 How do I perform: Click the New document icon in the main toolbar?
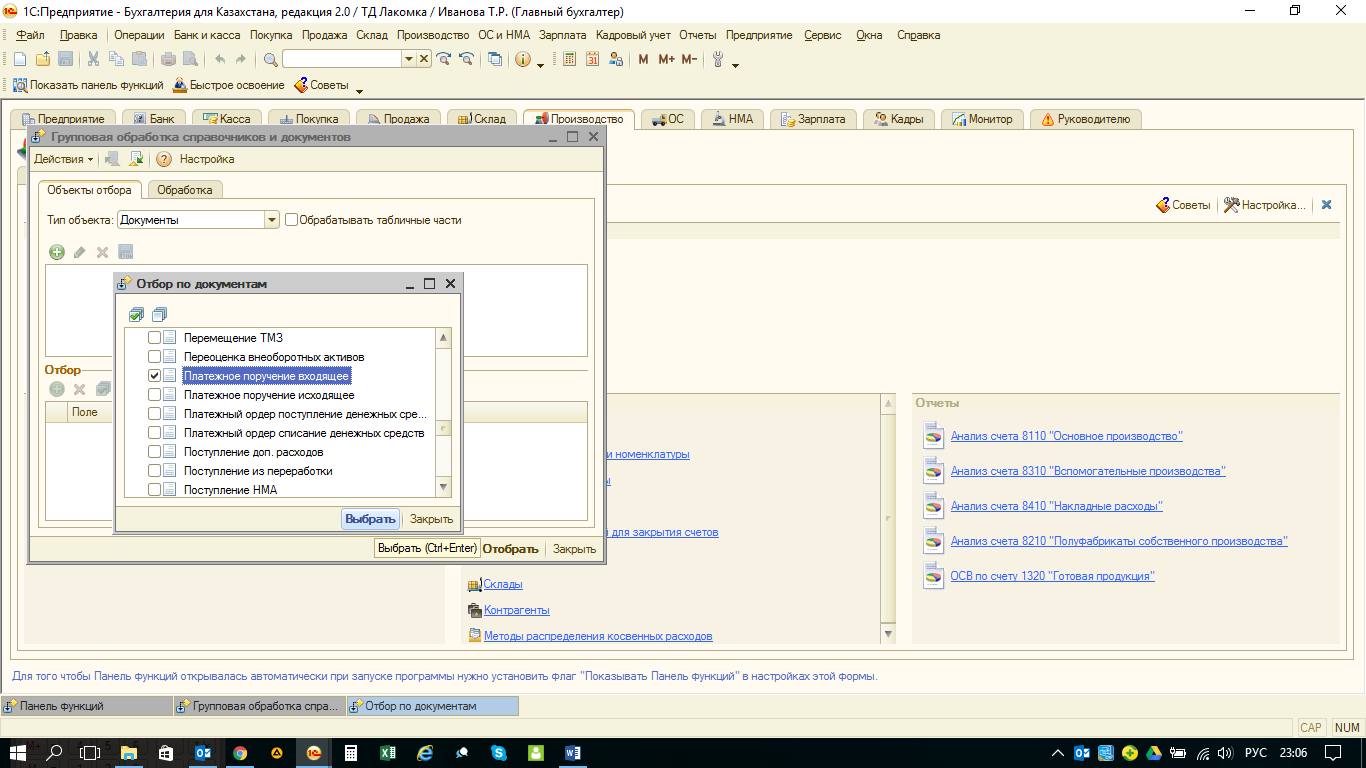tap(19, 59)
